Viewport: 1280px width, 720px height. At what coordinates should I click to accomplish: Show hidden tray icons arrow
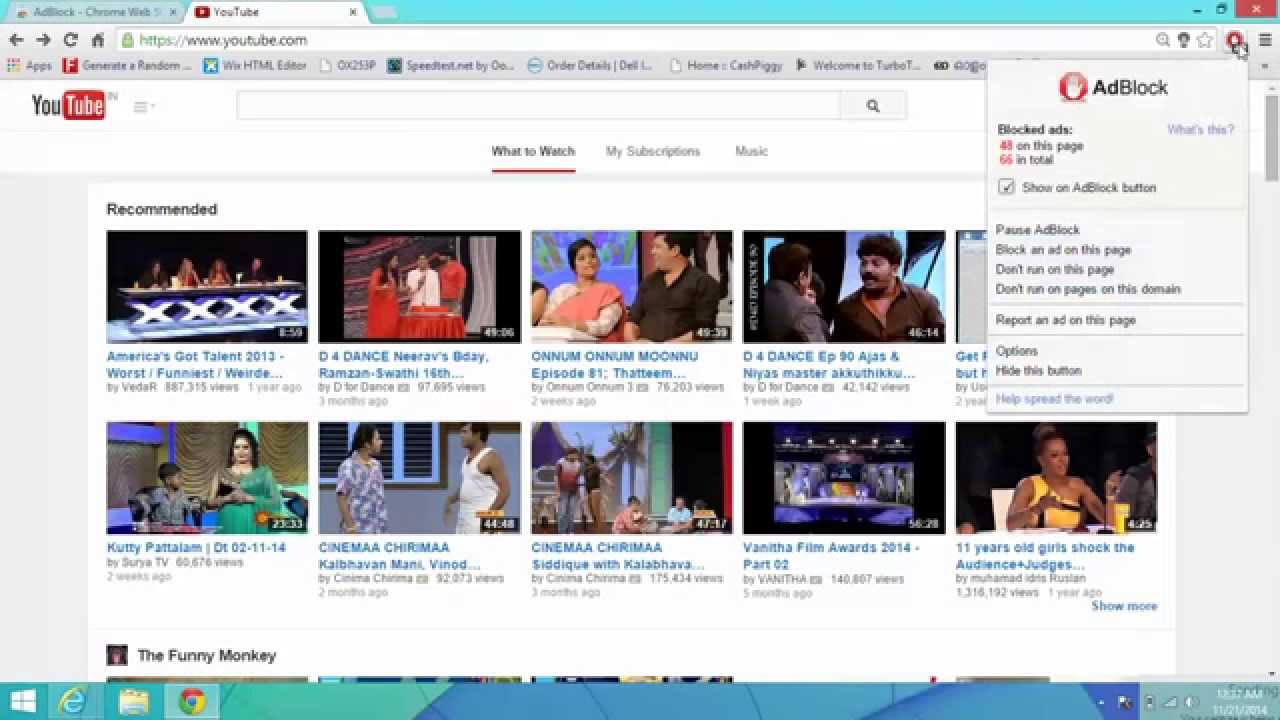click(1101, 702)
